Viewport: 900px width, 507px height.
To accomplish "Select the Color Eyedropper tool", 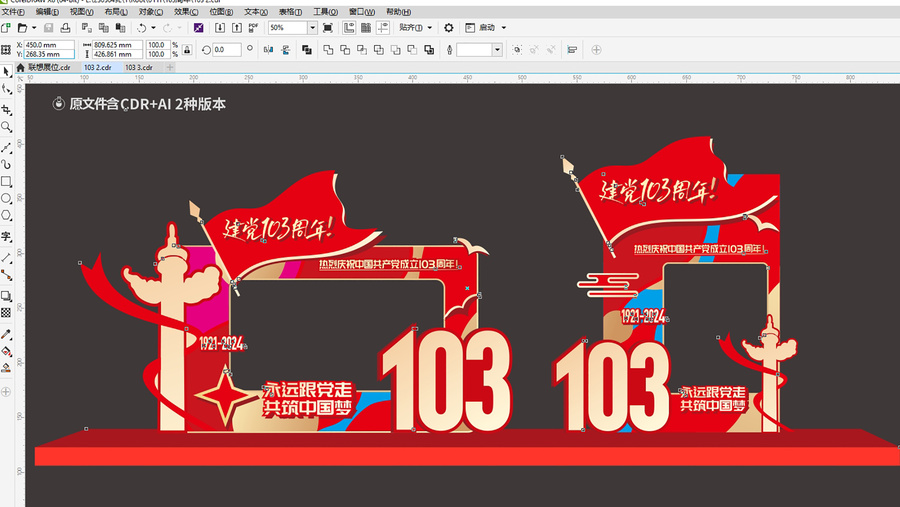I will pyautogui.click(x=6, y=334).
